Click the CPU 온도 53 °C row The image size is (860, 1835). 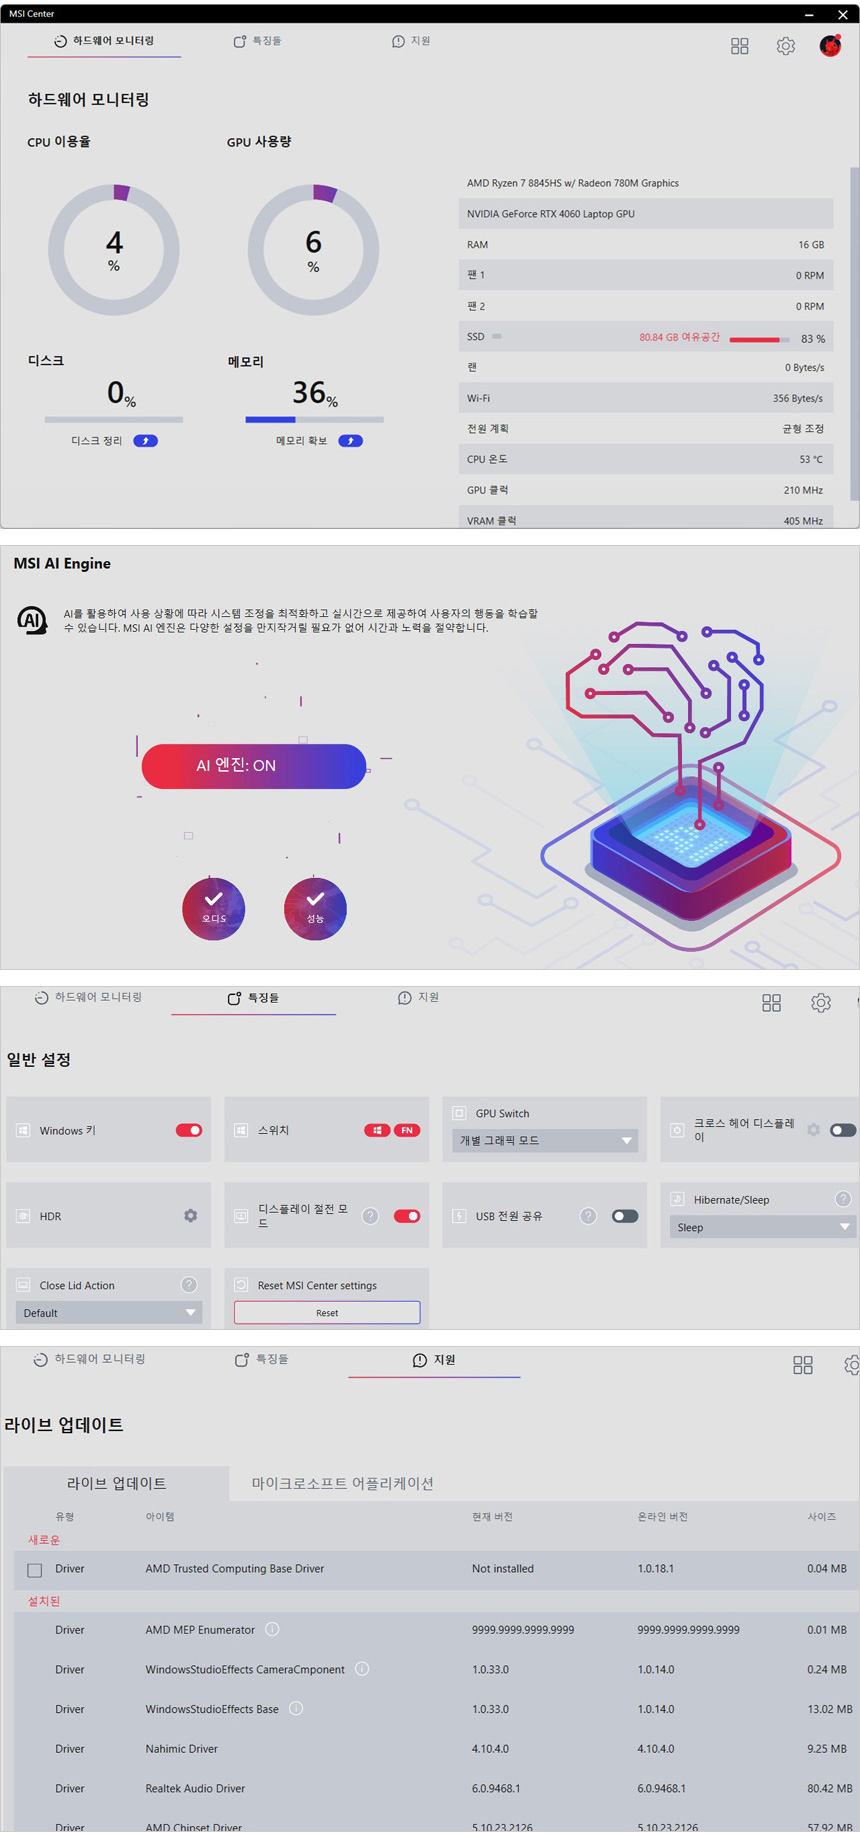(x=646, y=459)
